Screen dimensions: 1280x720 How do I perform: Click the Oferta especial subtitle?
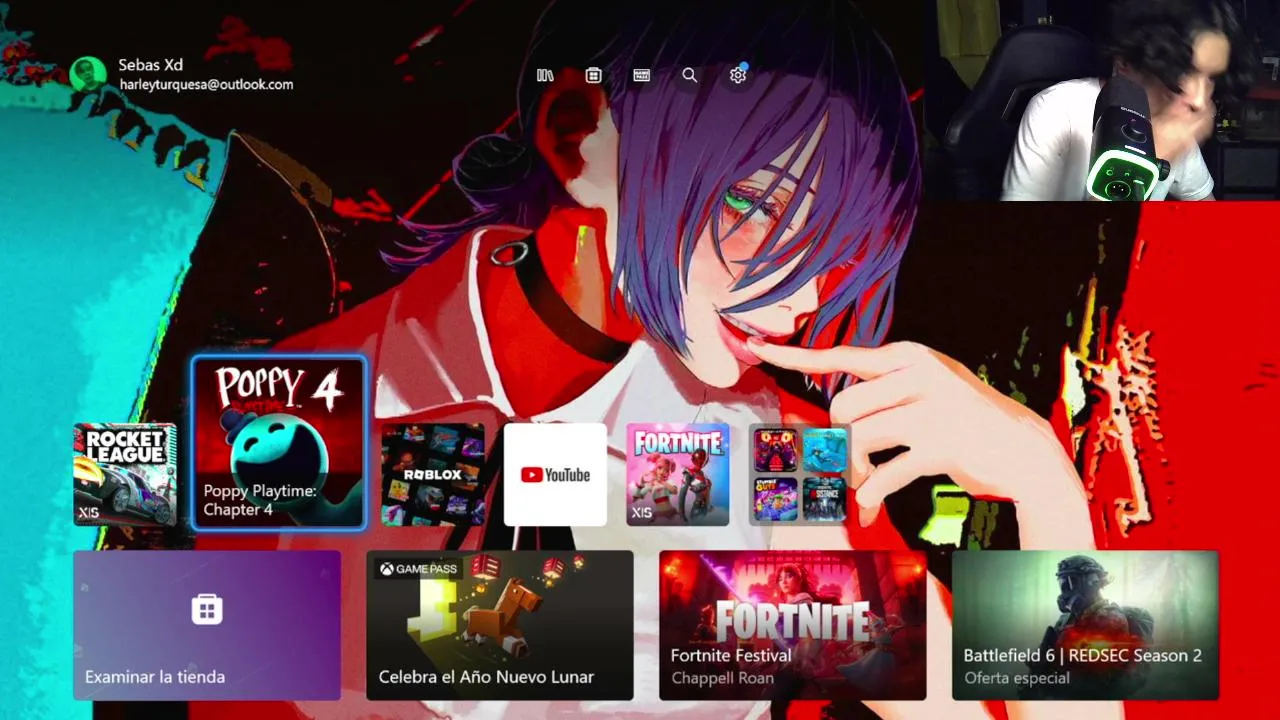coord(1017,678)
